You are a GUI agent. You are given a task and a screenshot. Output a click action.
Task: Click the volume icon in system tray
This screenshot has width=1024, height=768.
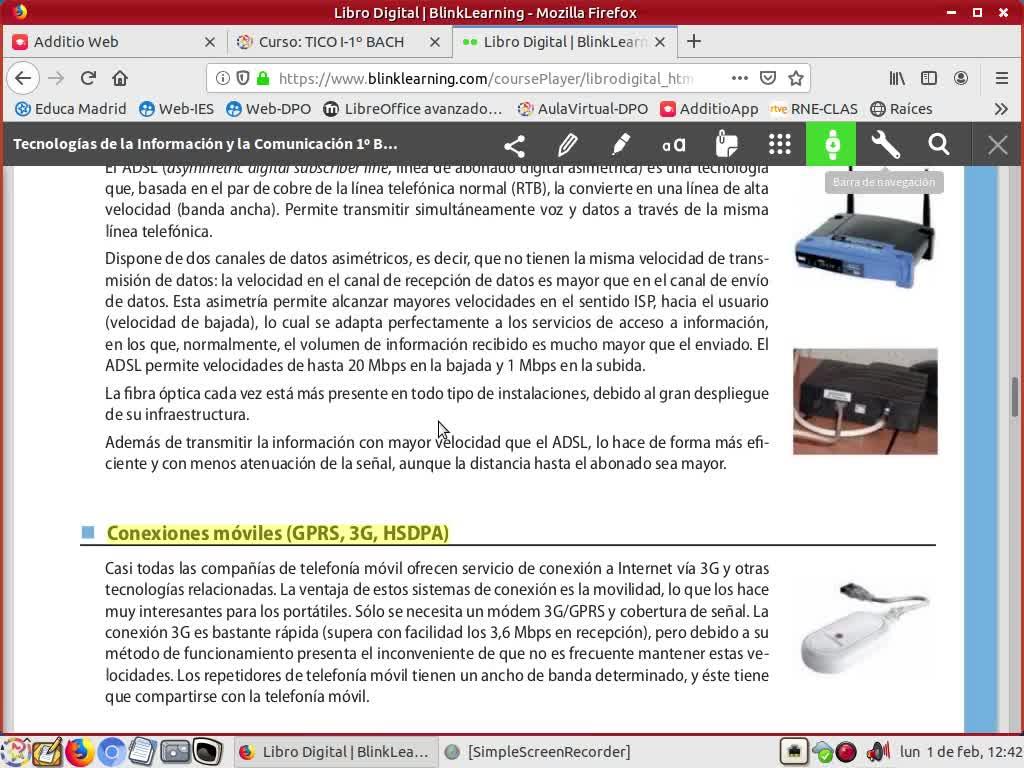click(877, 752)
